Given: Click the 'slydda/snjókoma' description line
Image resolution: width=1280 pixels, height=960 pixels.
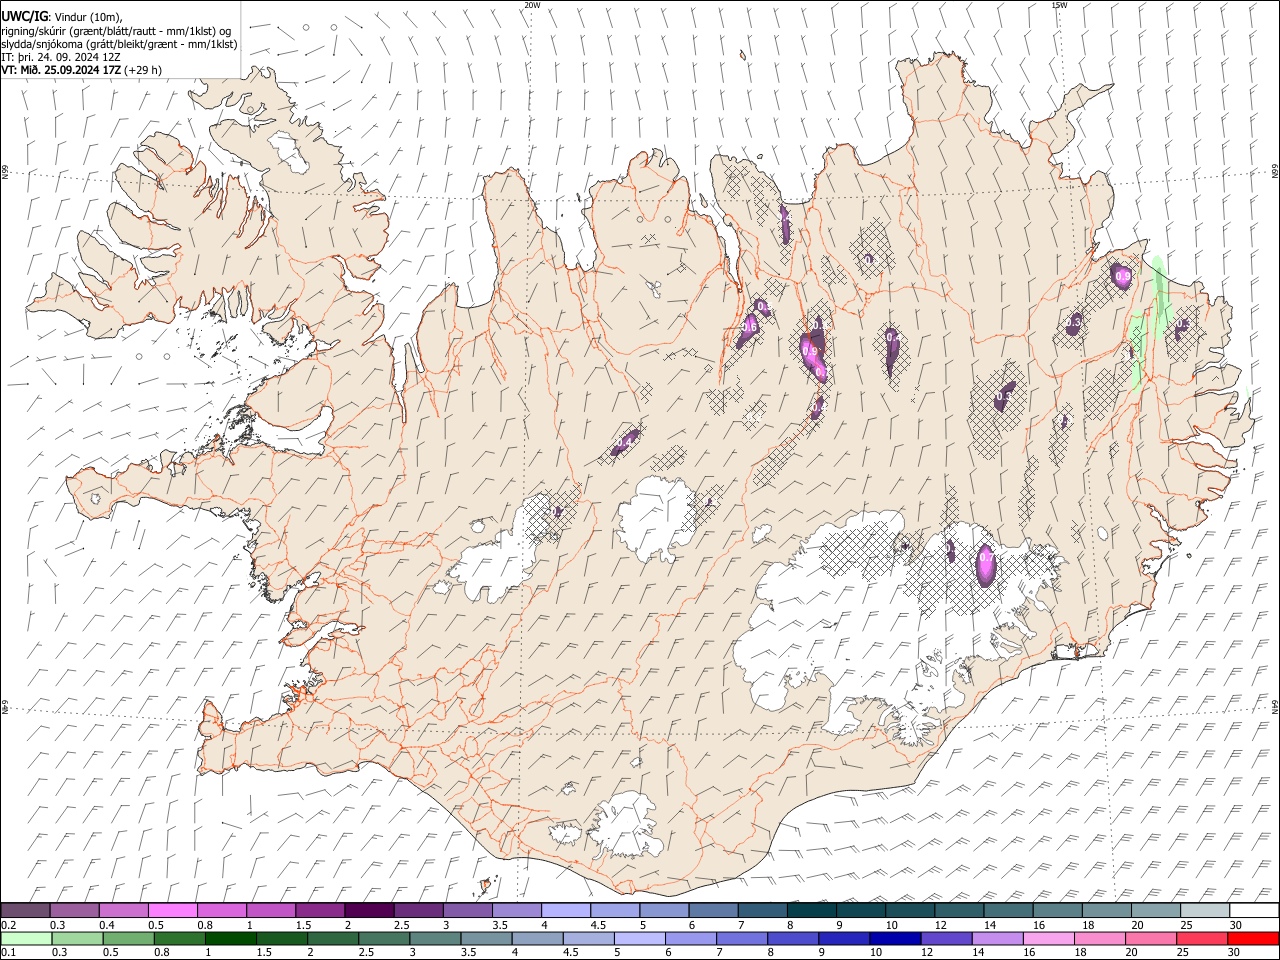Looking at the screenshot, I should coord(119,44).
